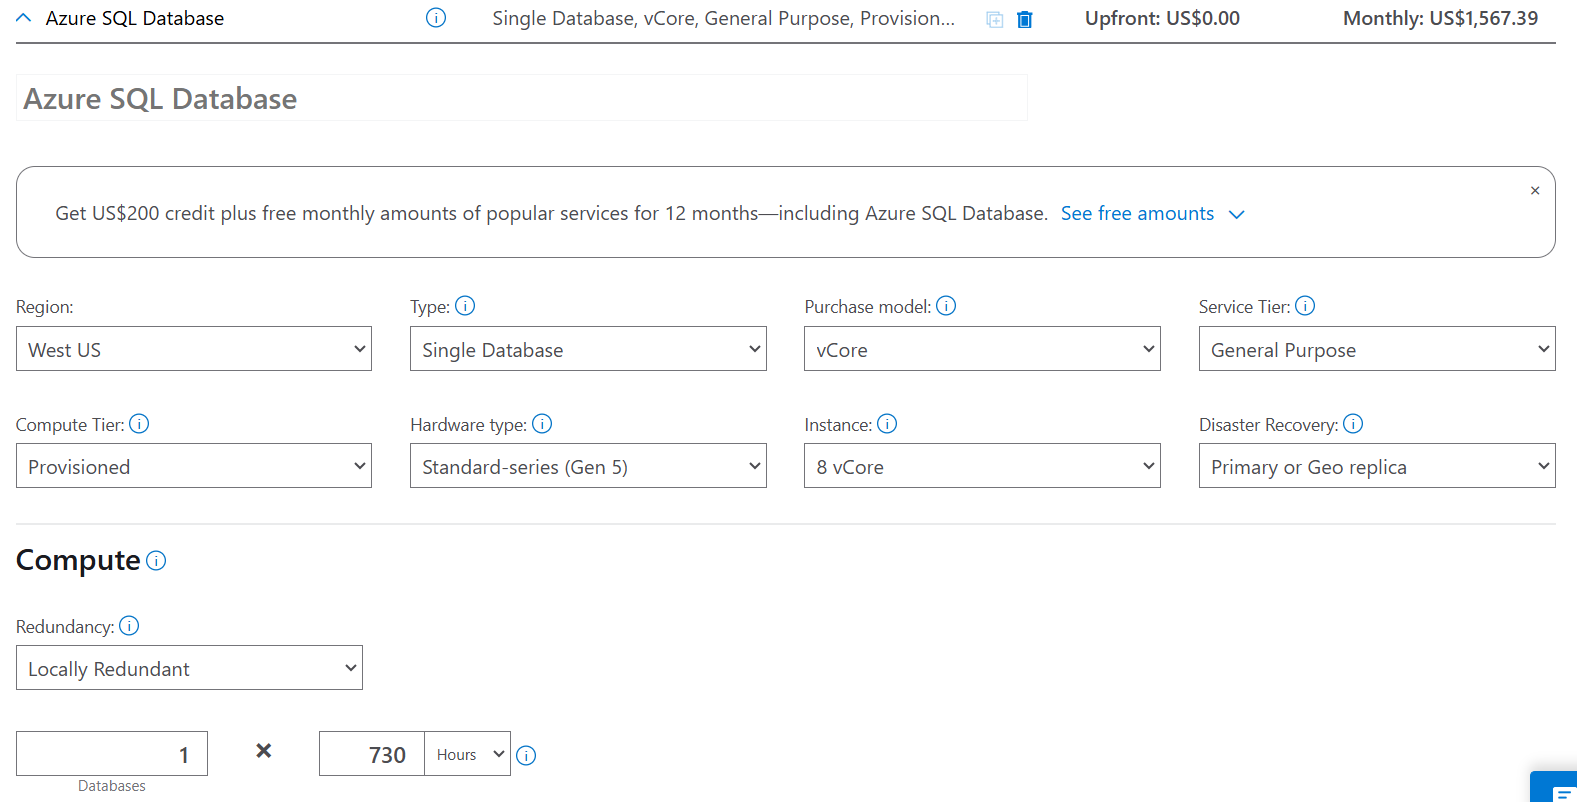Click info icon next to Azure SQL Database header

[436, 18]
